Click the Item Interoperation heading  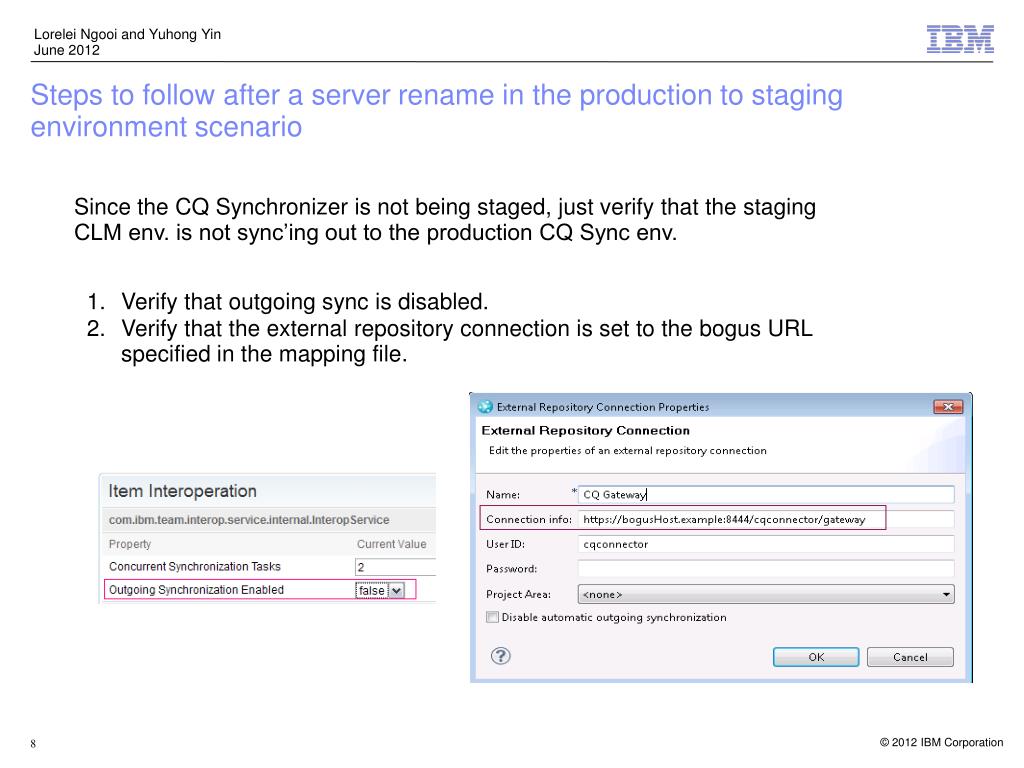click(x=182, y=491)
